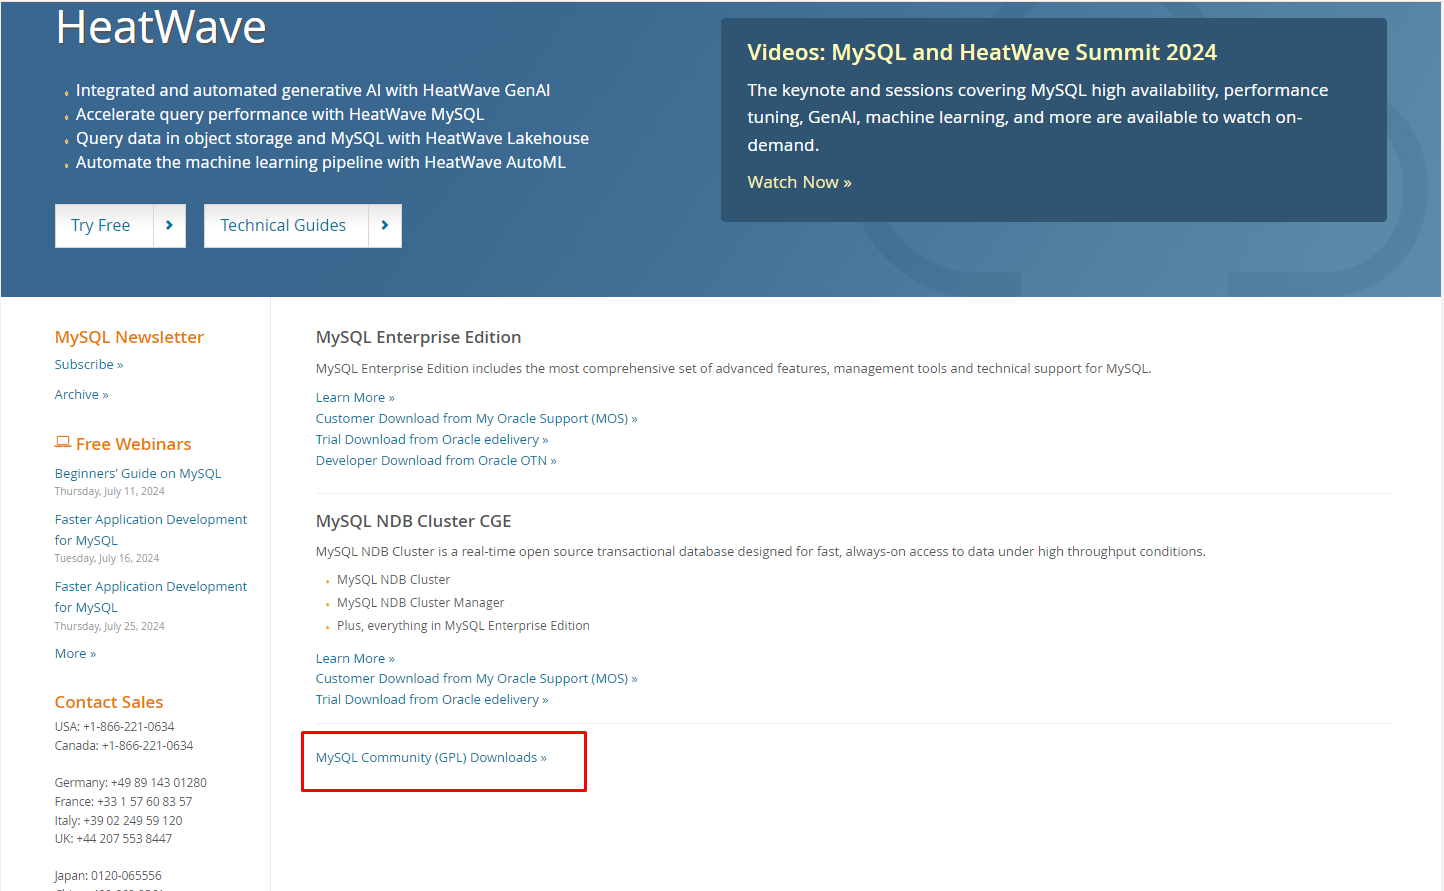
Task: Open the Technical Guides button
Action: [x=303, y=226]
